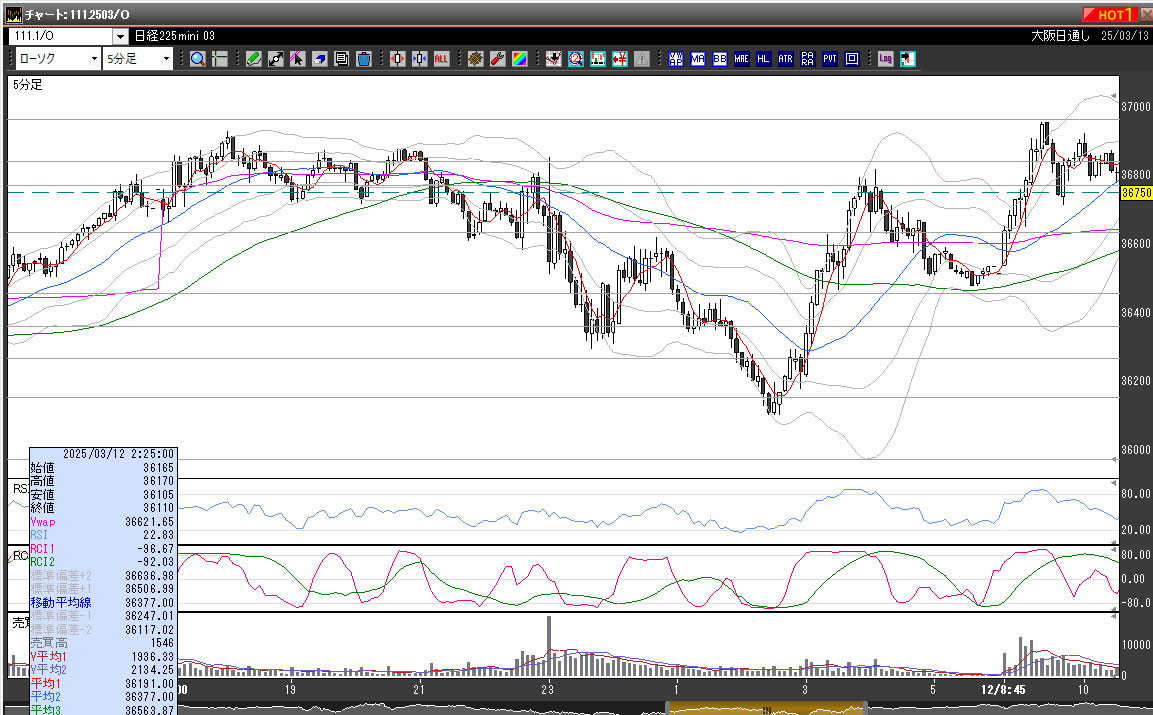The image size is (1153, 715).
Task: Click the 日経225mini 03 instrument name
Action: pyautogui.click(x=175, y=36)
